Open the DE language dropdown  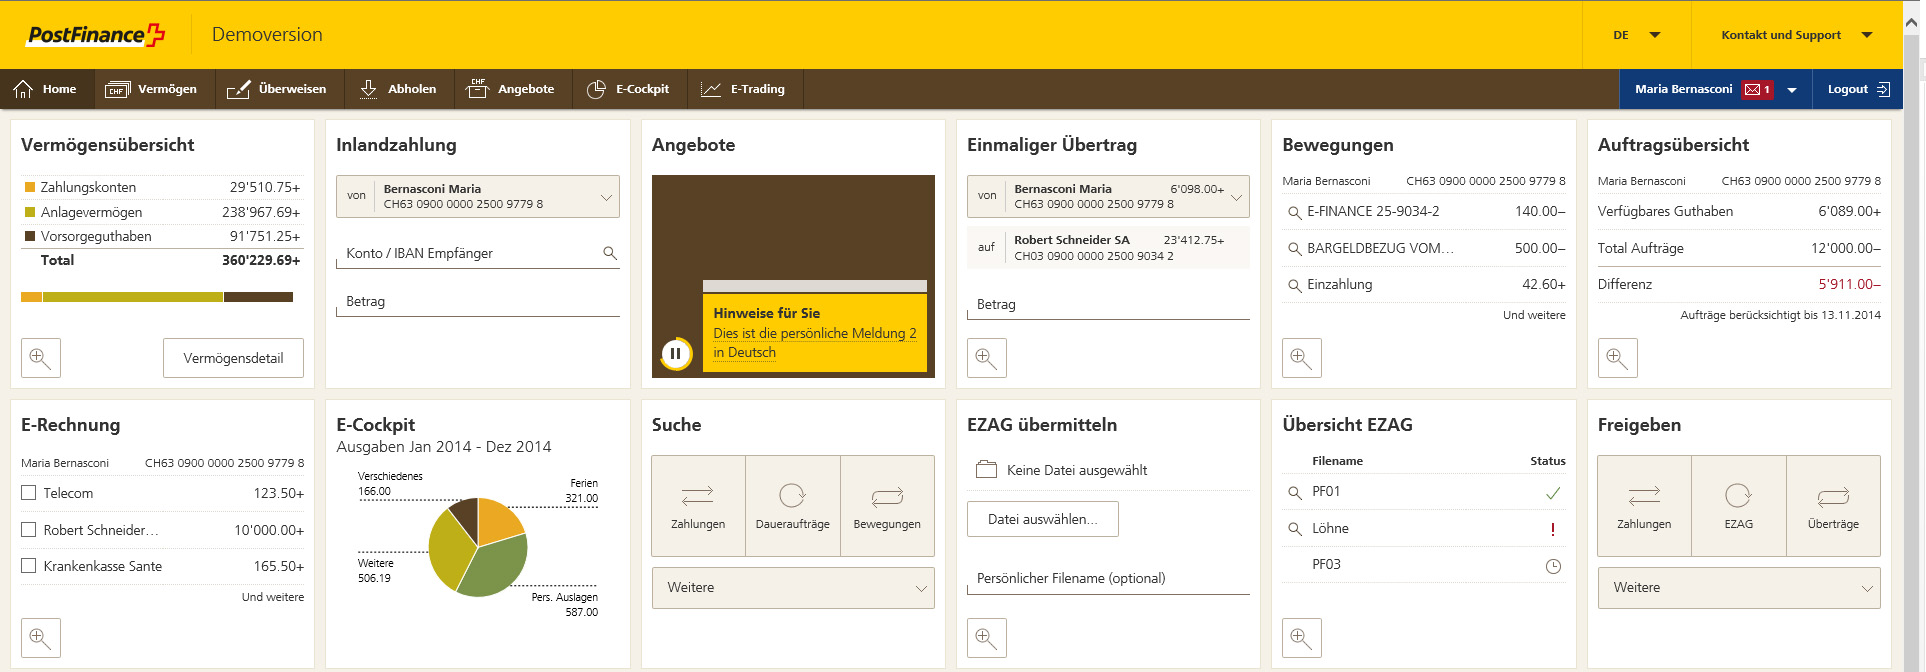pyautogui.click(x=1636, y=35)
